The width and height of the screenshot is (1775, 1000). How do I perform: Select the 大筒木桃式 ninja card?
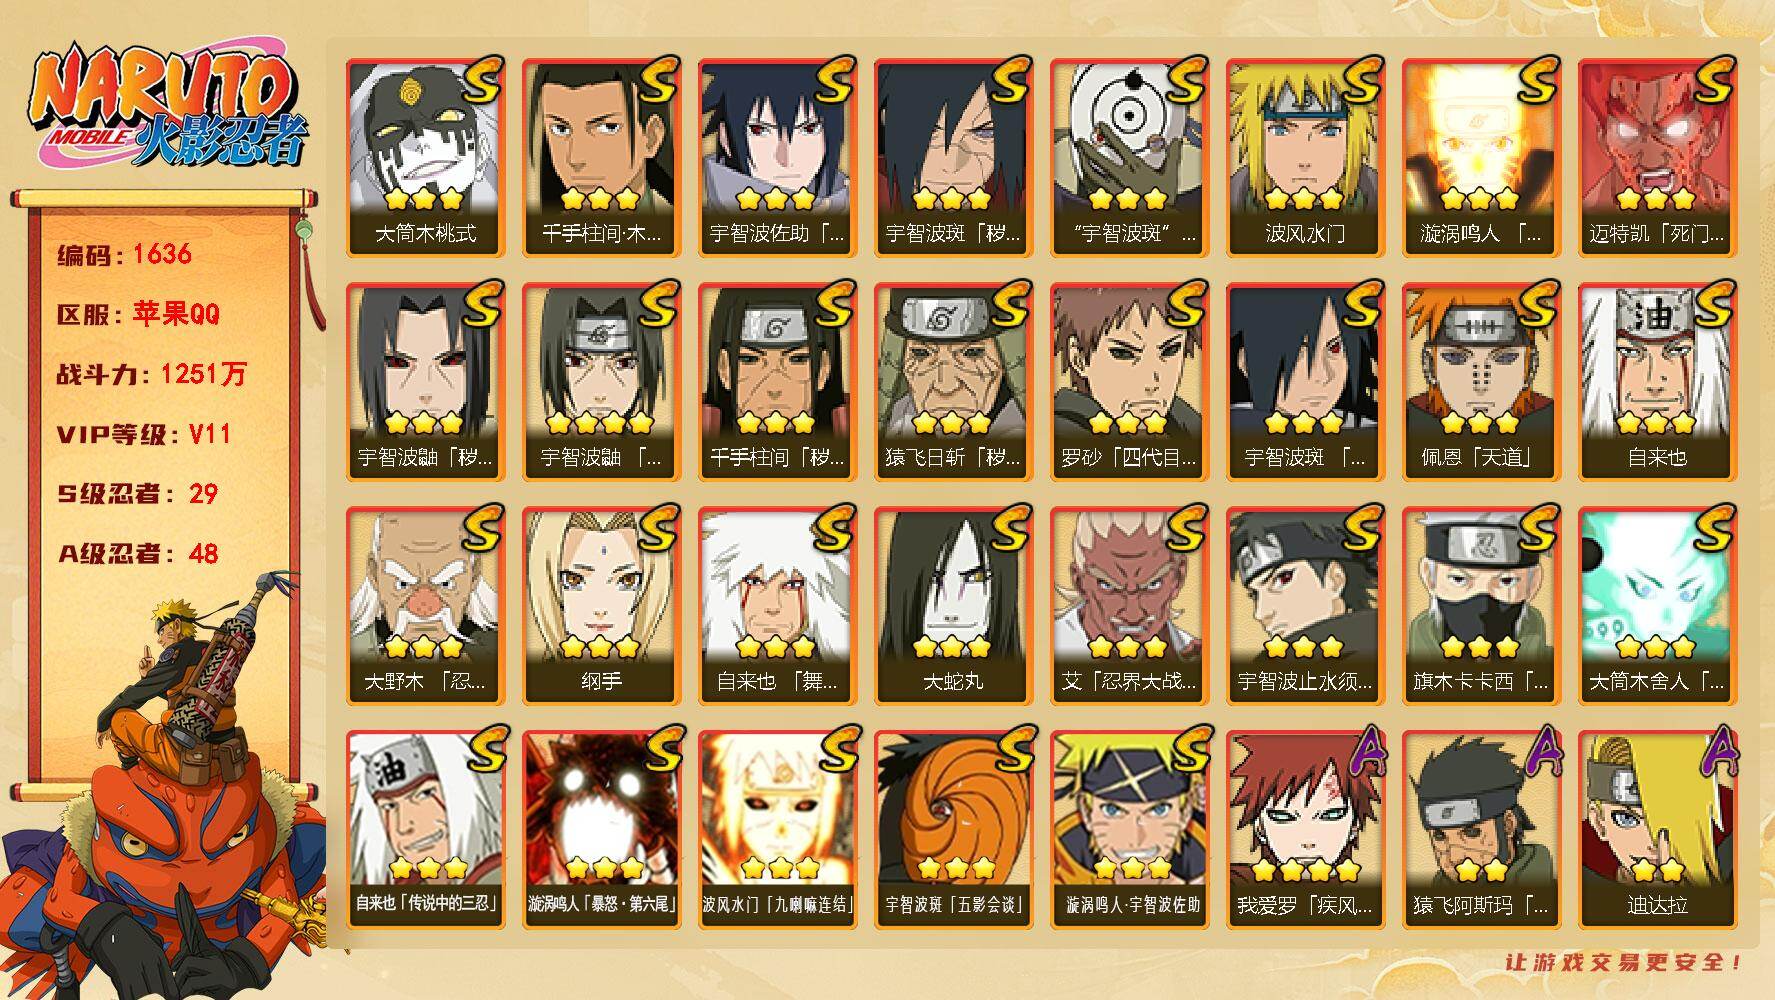click(425, 158)
